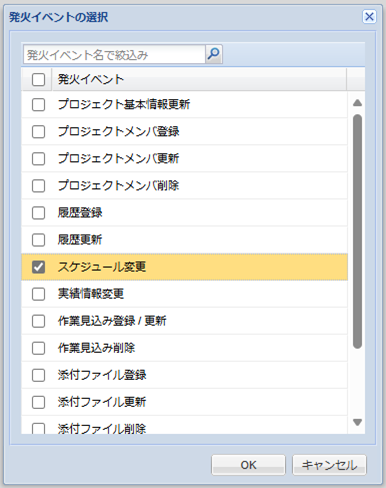This screenshot has height=488, width=386.
Task: Toggle the select-all checkbox in header
Action: 38,80
